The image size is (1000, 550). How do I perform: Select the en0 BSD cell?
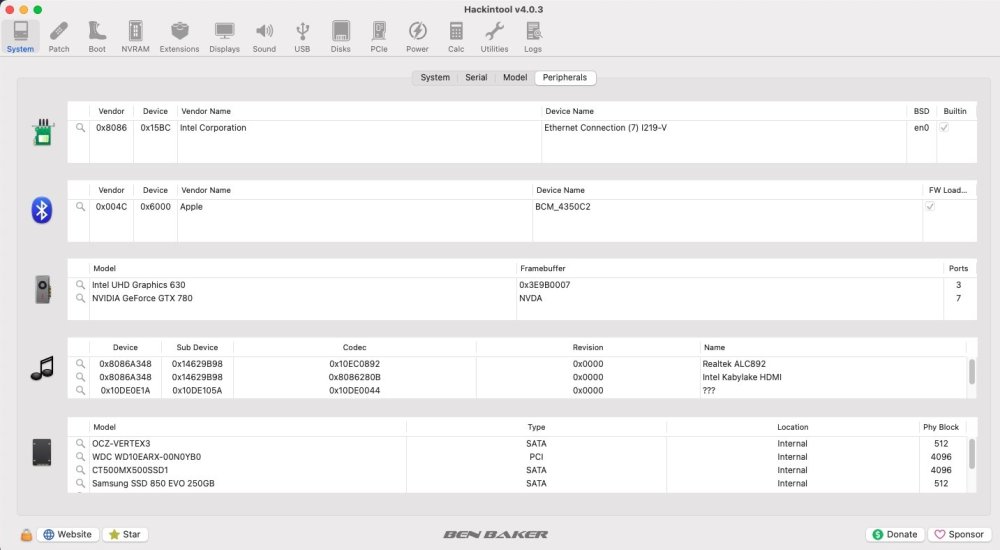pos(922,128)
